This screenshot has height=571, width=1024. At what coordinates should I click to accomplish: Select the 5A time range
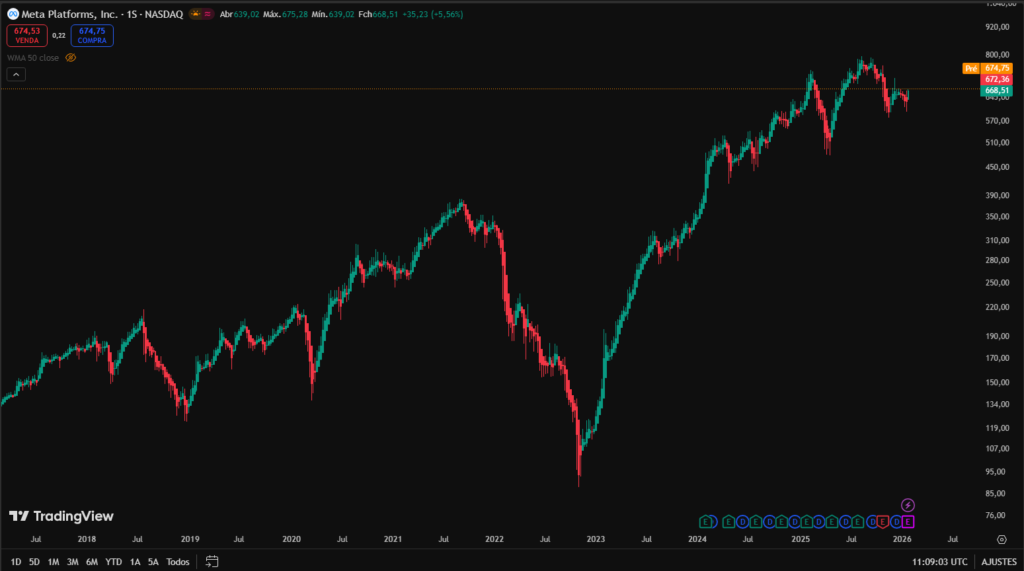(x=152, y=562)
